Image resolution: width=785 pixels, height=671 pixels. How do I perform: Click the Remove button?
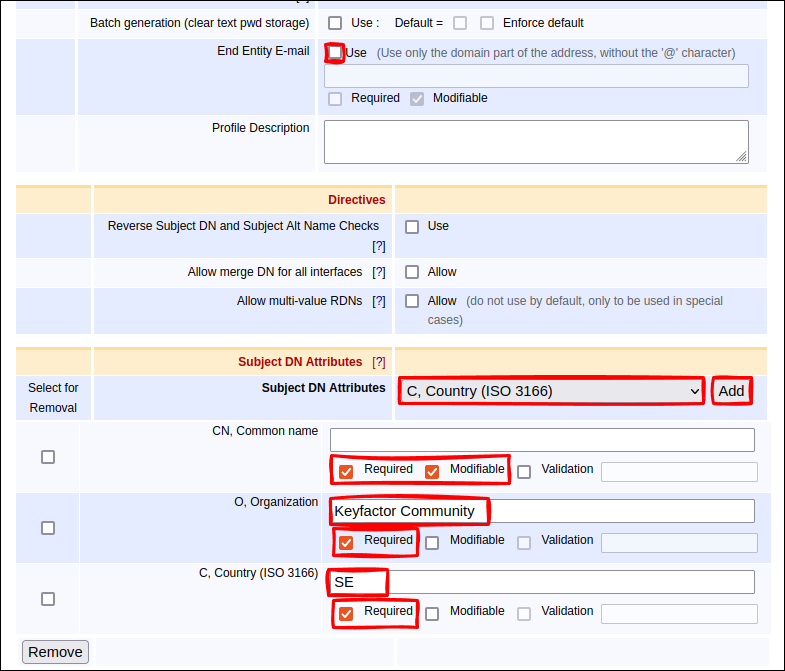tap(55, 652)
